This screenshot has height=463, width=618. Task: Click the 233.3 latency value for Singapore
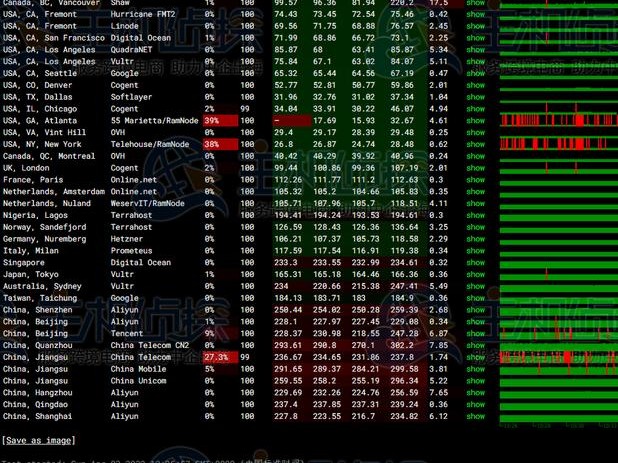pyautogui.click(x=286, y=262)
